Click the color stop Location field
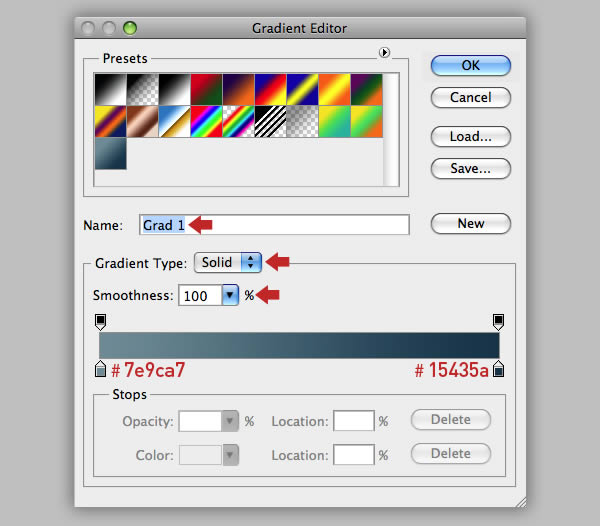Screen dimensions: 600x526 [x=354, y=454]
